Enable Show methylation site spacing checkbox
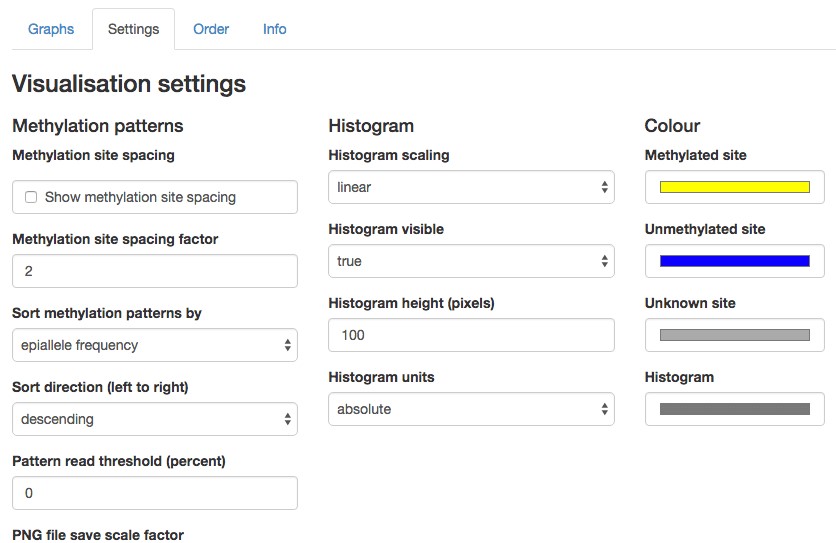The image size is (836, 543). (31, 197)
